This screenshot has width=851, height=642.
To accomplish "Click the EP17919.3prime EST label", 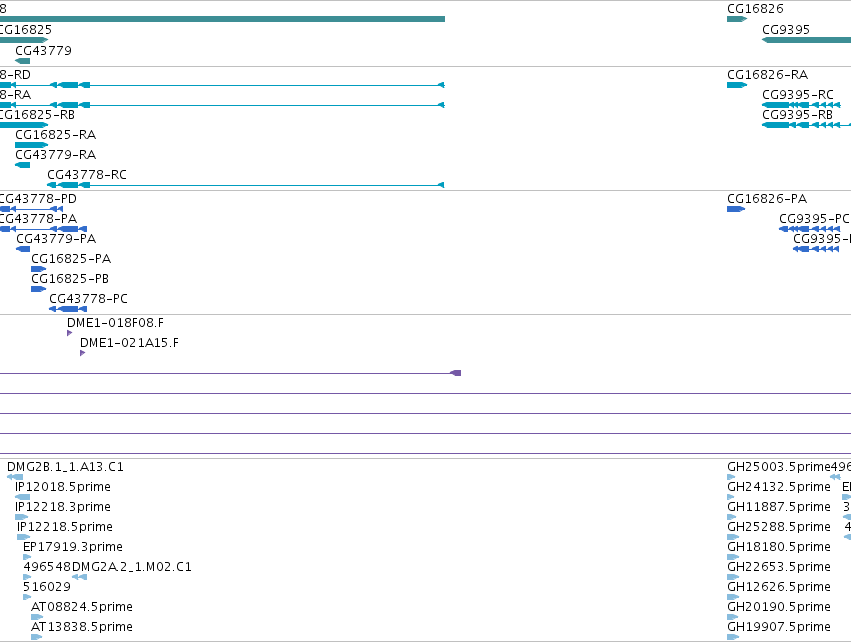I will pyautogui.click(x=73, y=547).
